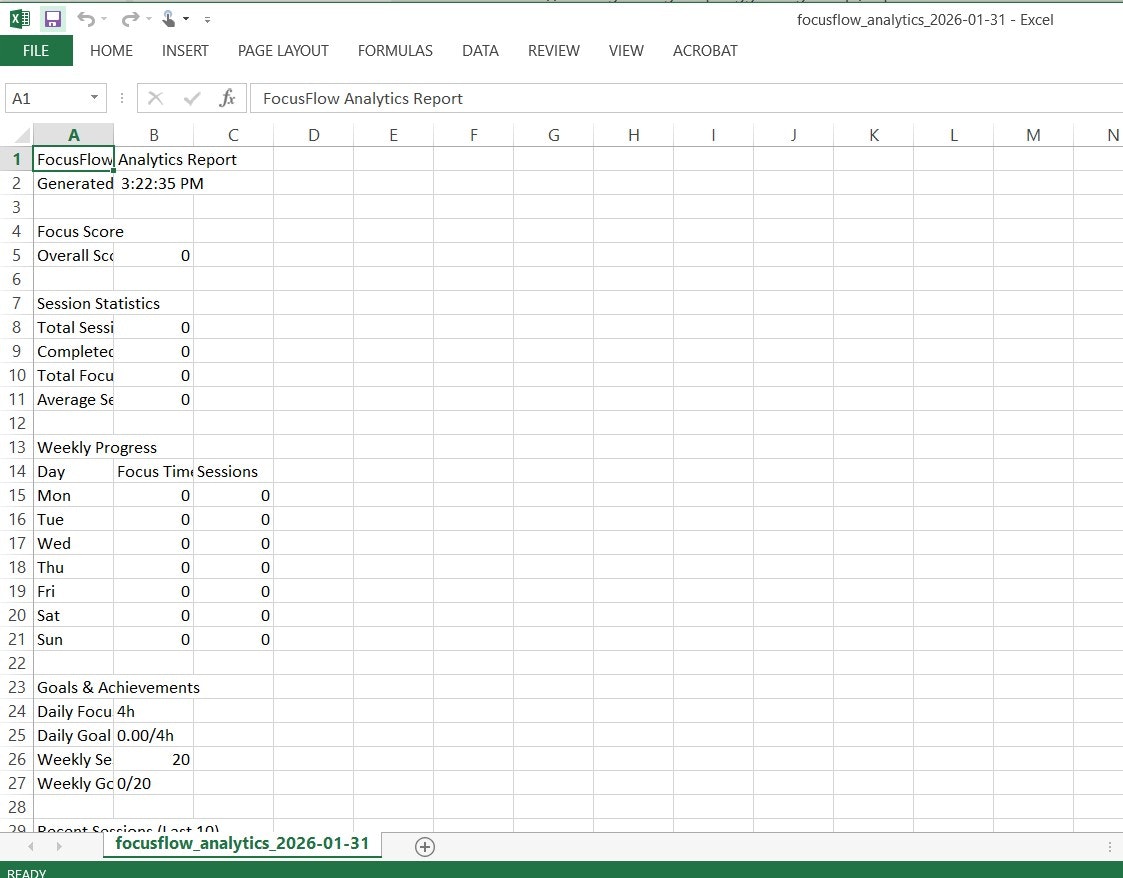Click the formula bar options dots

coord(122,98)
